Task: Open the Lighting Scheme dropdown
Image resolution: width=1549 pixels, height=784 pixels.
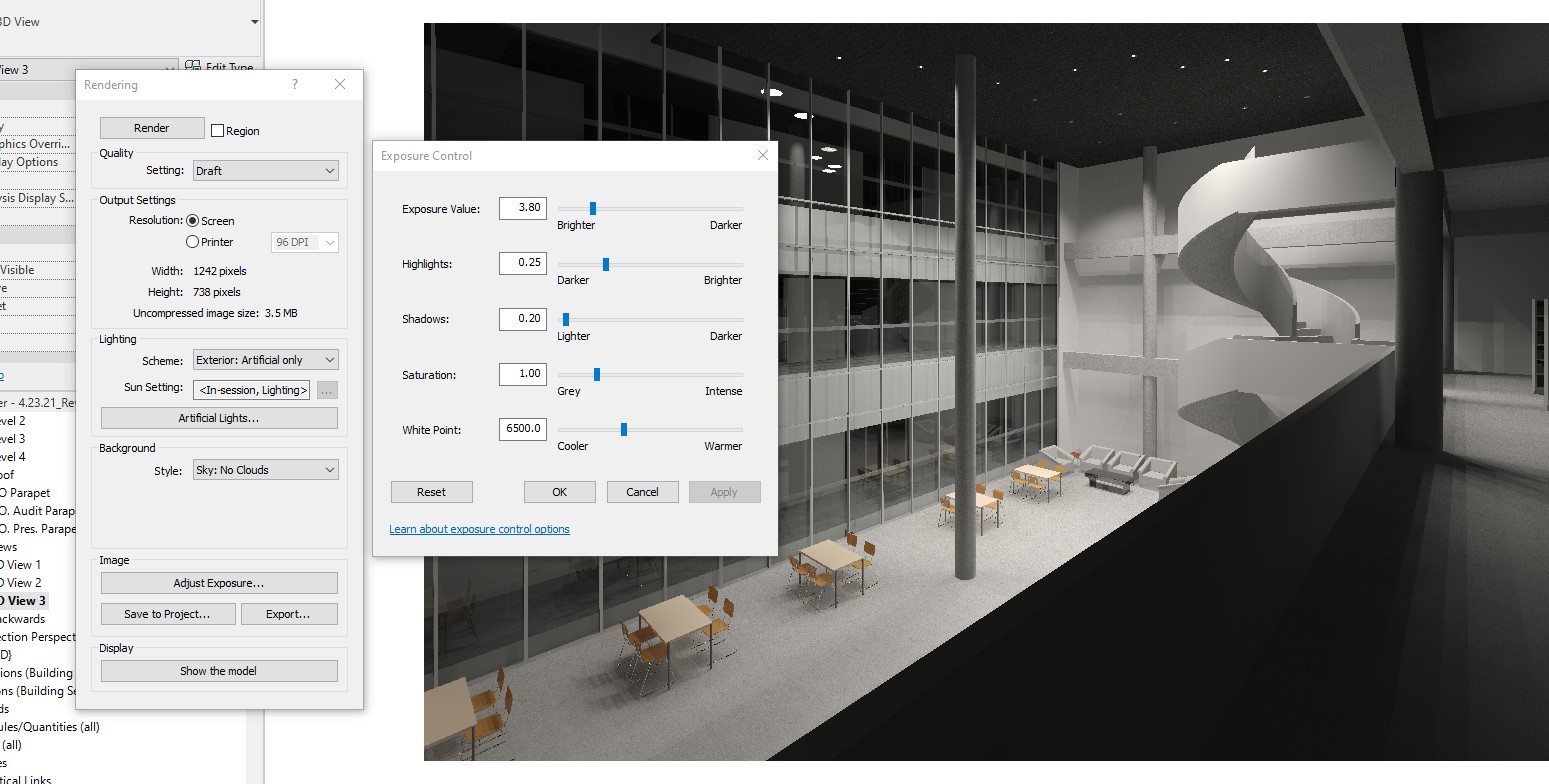Action: click(264, 359)
